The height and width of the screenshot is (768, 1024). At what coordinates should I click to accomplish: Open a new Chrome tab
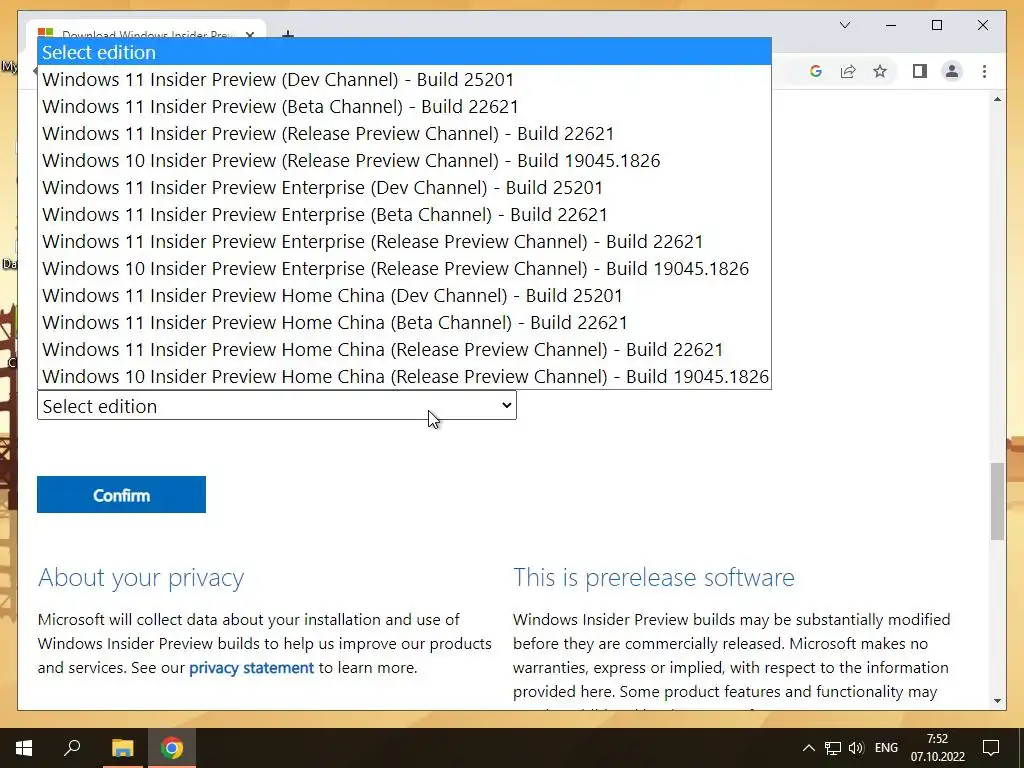pyautogui.click(x=287, y=34)
